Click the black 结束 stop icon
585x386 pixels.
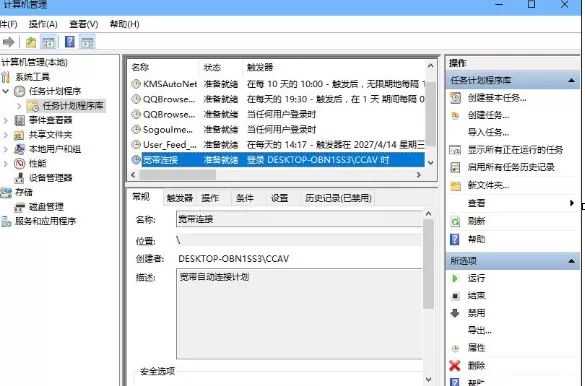point(455,296)
